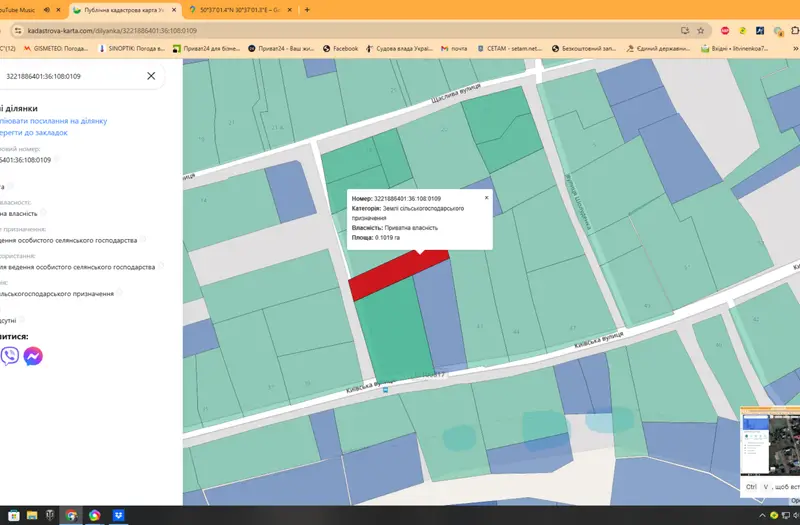Close the Google Maps coordinates tab

pyautogui.click(x=289, y=10)
